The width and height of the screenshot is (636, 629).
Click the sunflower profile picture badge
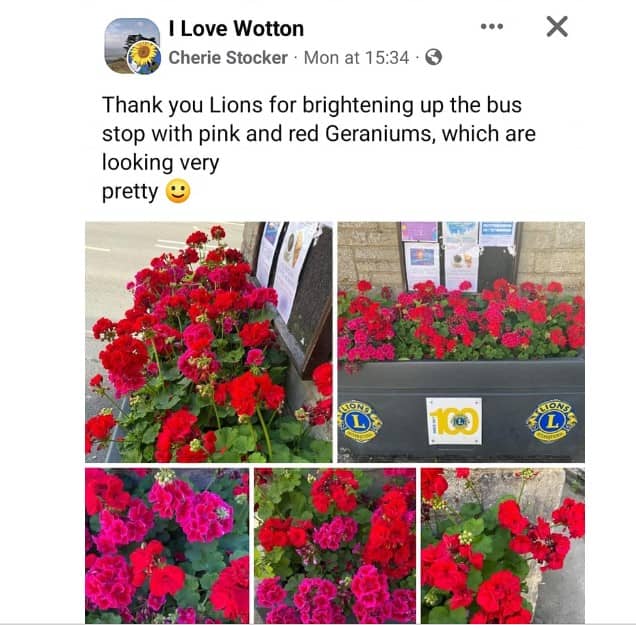(144, 57)
